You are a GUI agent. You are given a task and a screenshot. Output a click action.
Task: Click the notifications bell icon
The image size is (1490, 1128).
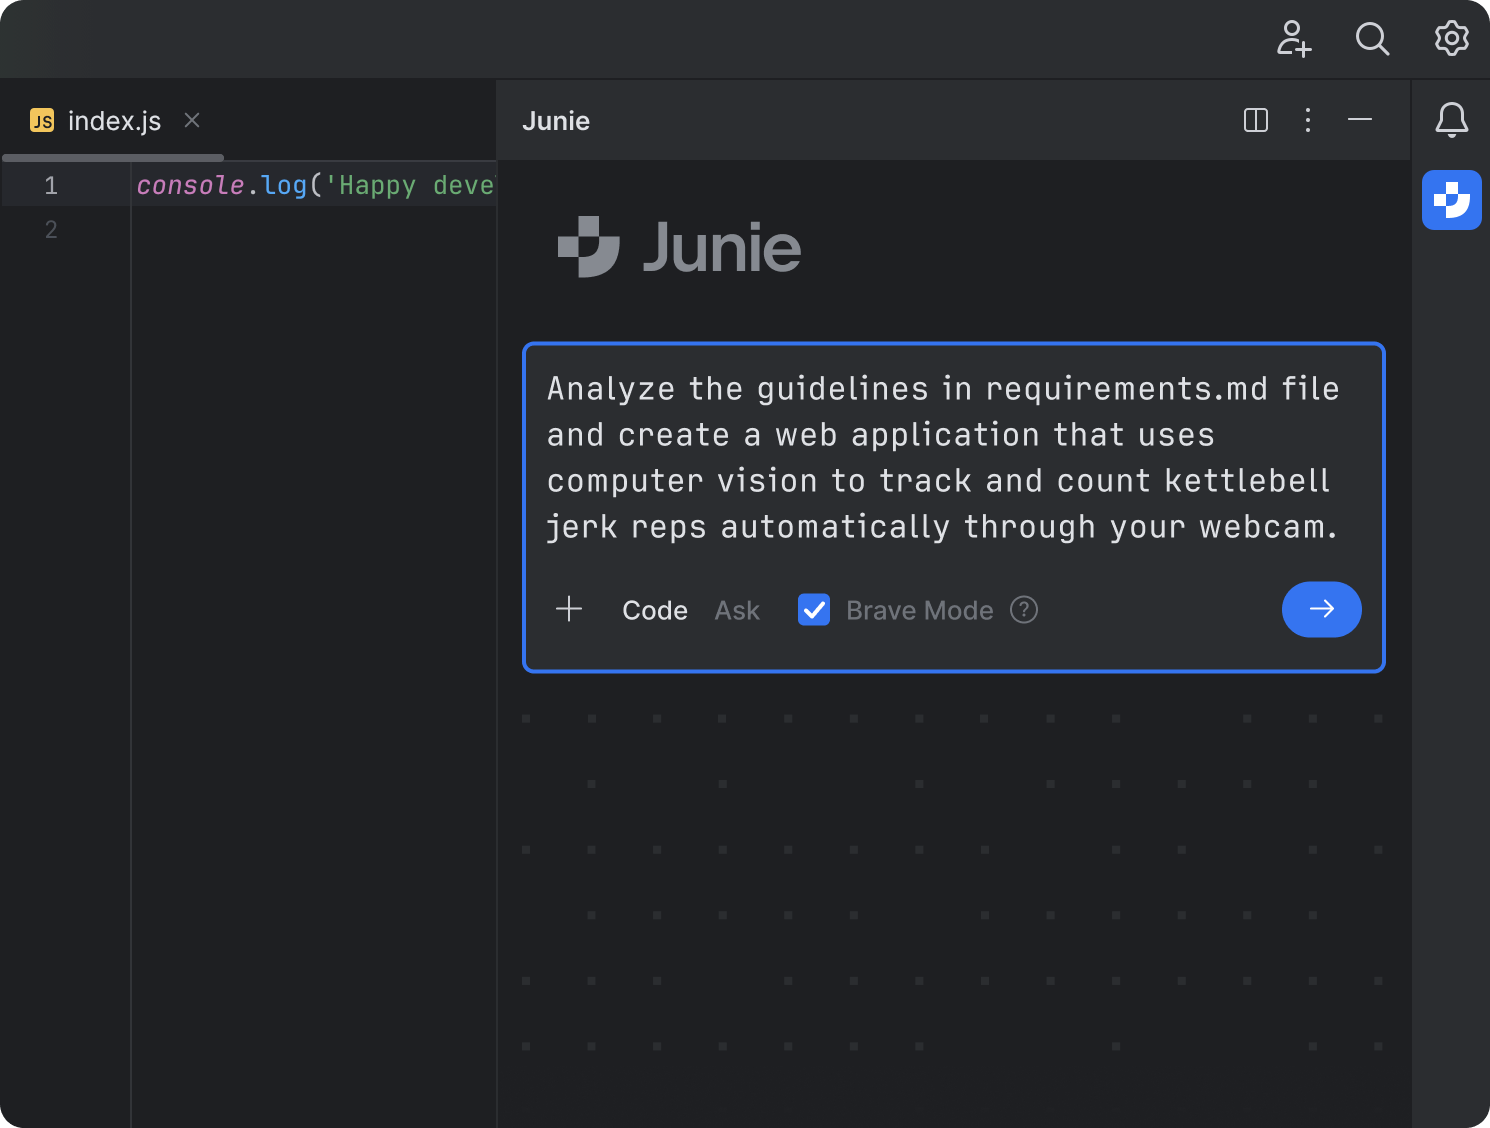(1451, 120)
